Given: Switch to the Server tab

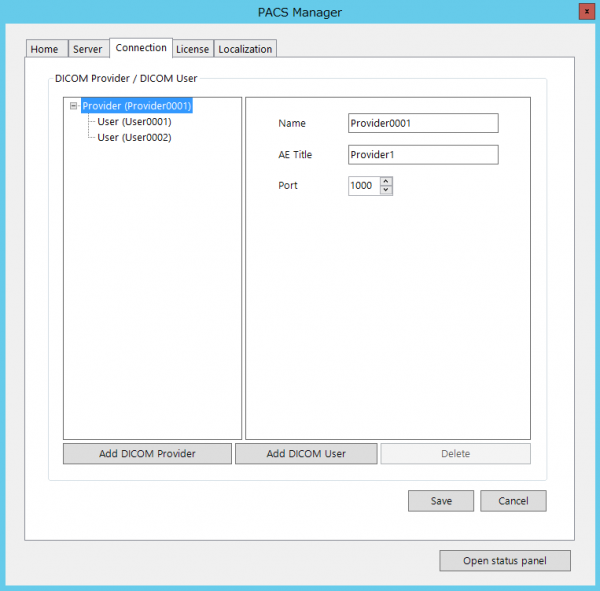Looking at the screenshot, I should tap(87, 49).
